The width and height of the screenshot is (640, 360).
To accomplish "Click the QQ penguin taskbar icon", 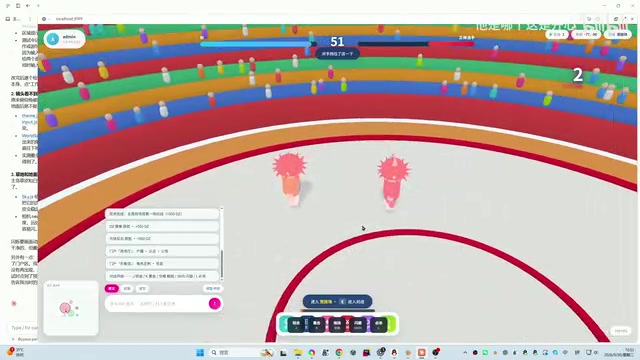I will pyautogui.click(x=394, y=352).
